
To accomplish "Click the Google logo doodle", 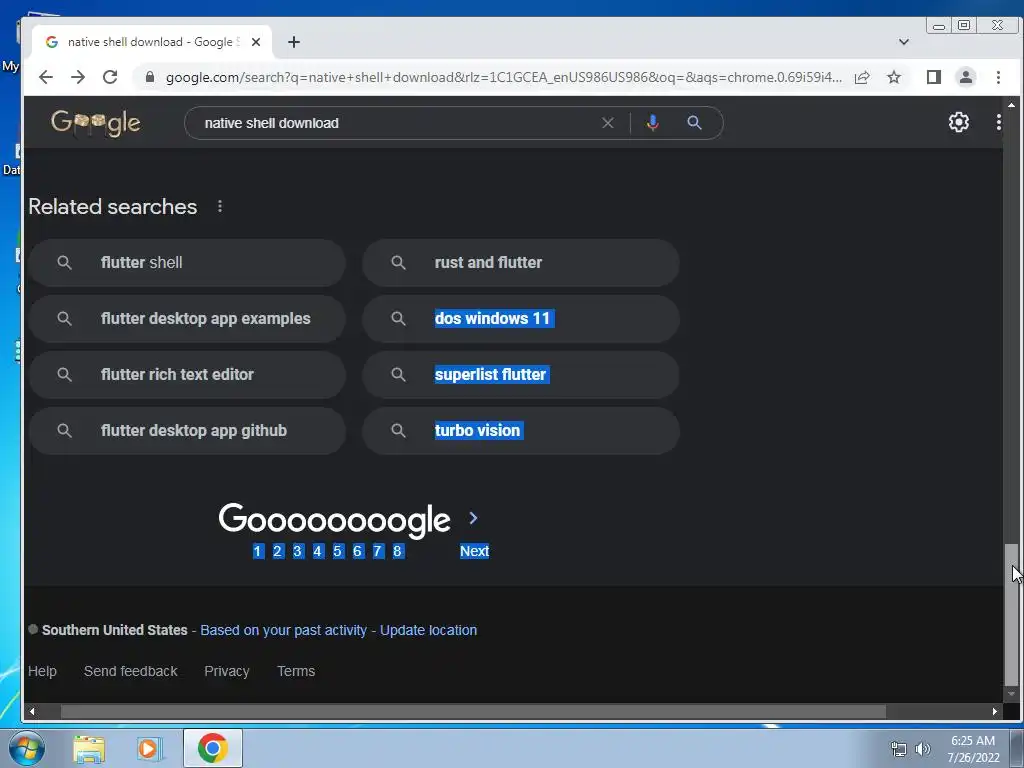I will click(96, 122).
